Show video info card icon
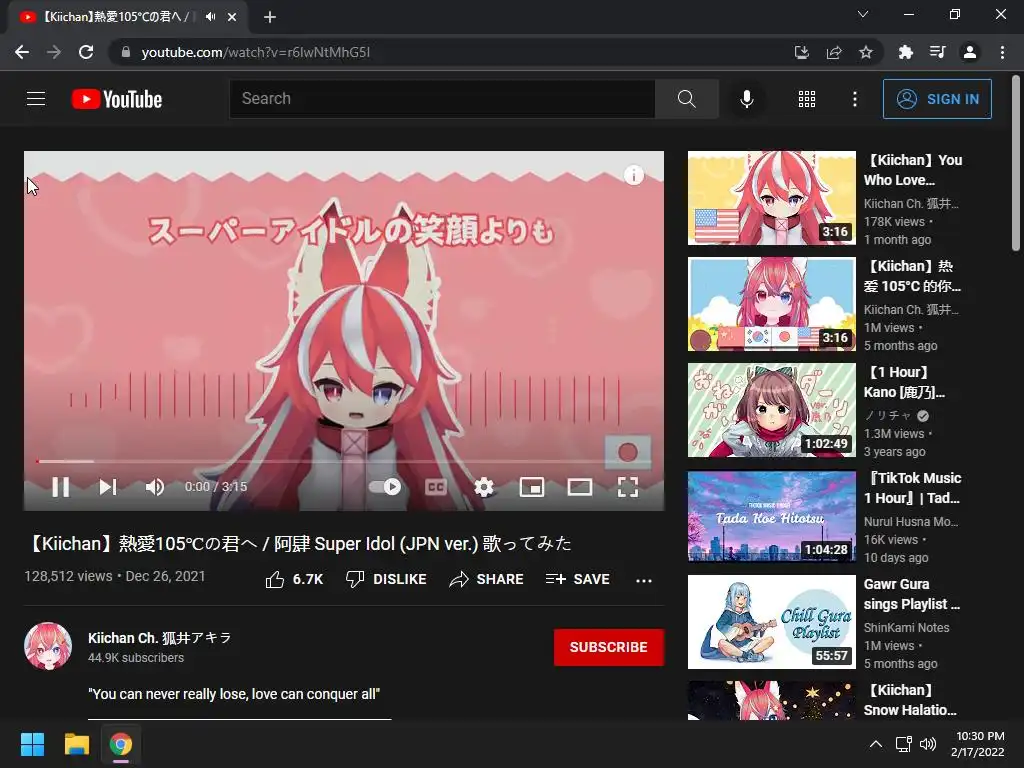1024x768 pixels. [x=633, y=175]
